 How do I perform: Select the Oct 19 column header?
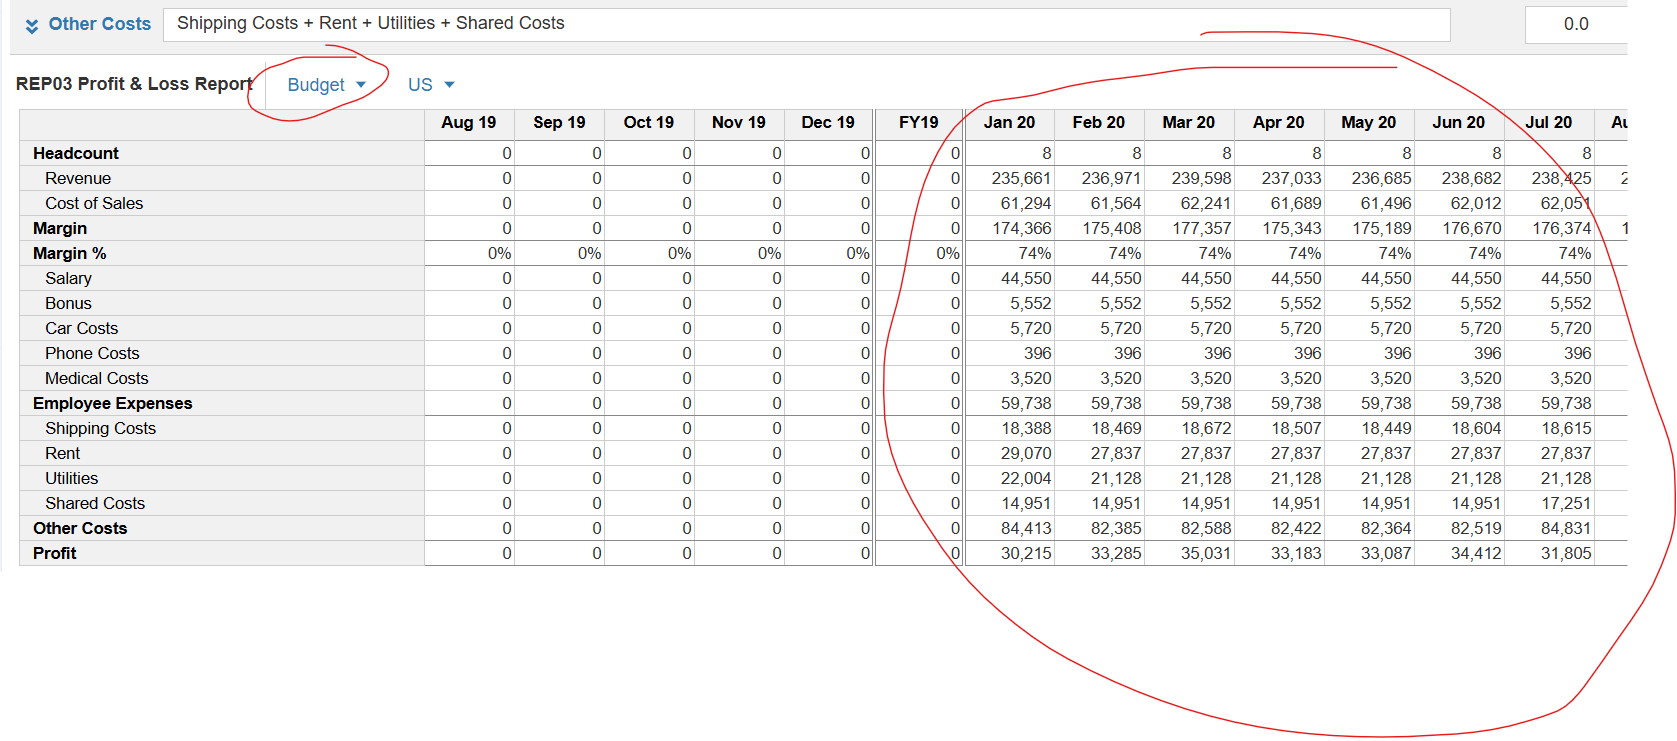coord(649,123)
